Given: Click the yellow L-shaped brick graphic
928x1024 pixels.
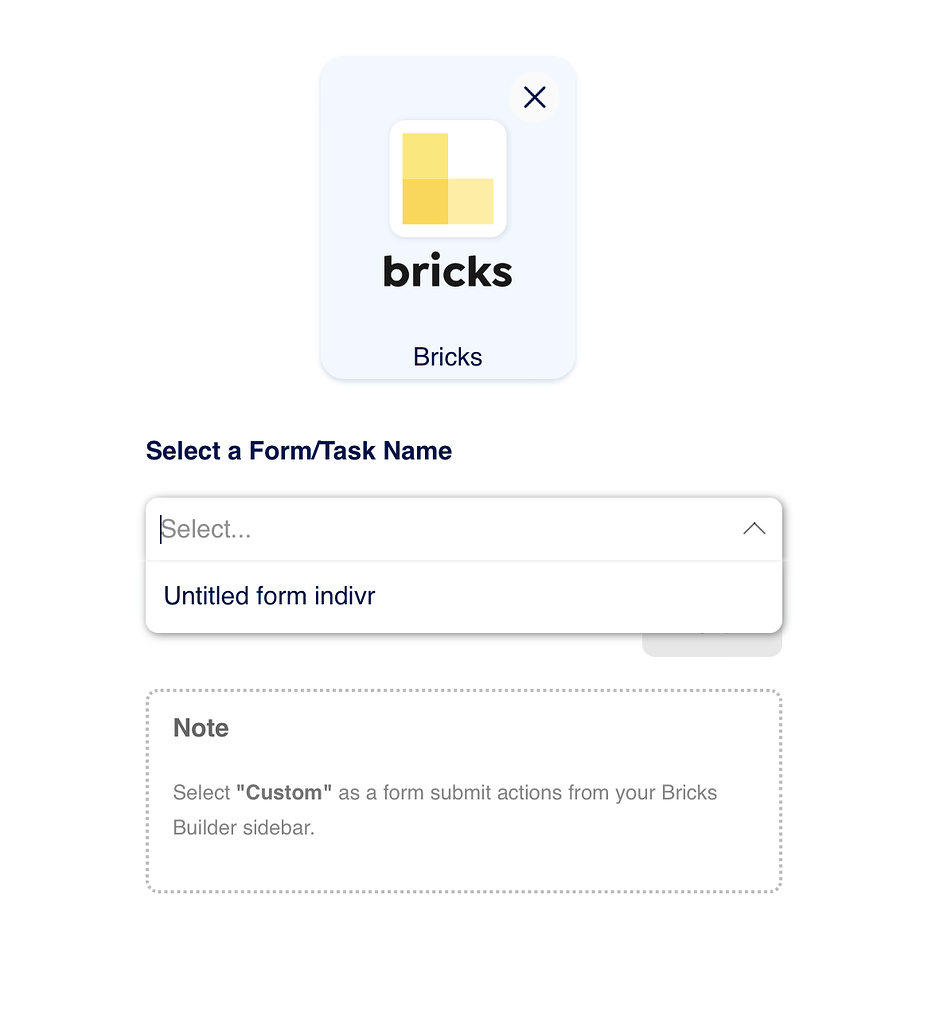Looking at the screenshot, I should [447, 178].
